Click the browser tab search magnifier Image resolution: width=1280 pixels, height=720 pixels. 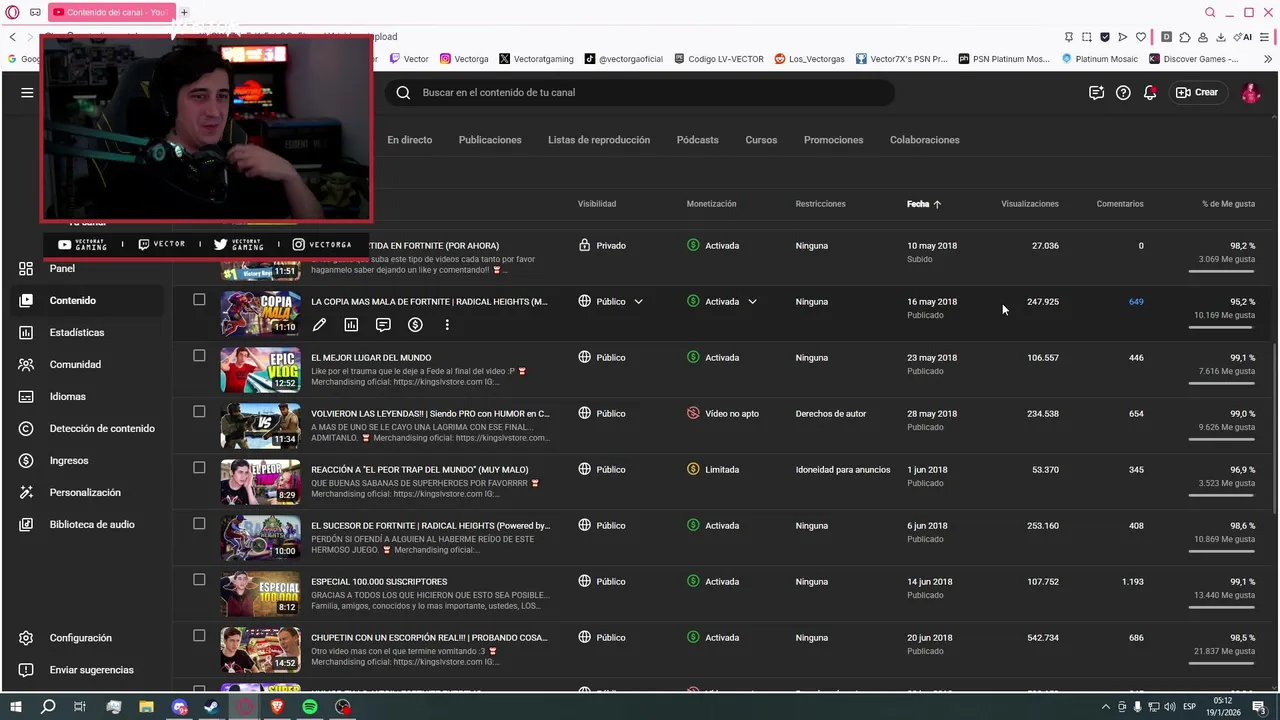click(1210, 12)
